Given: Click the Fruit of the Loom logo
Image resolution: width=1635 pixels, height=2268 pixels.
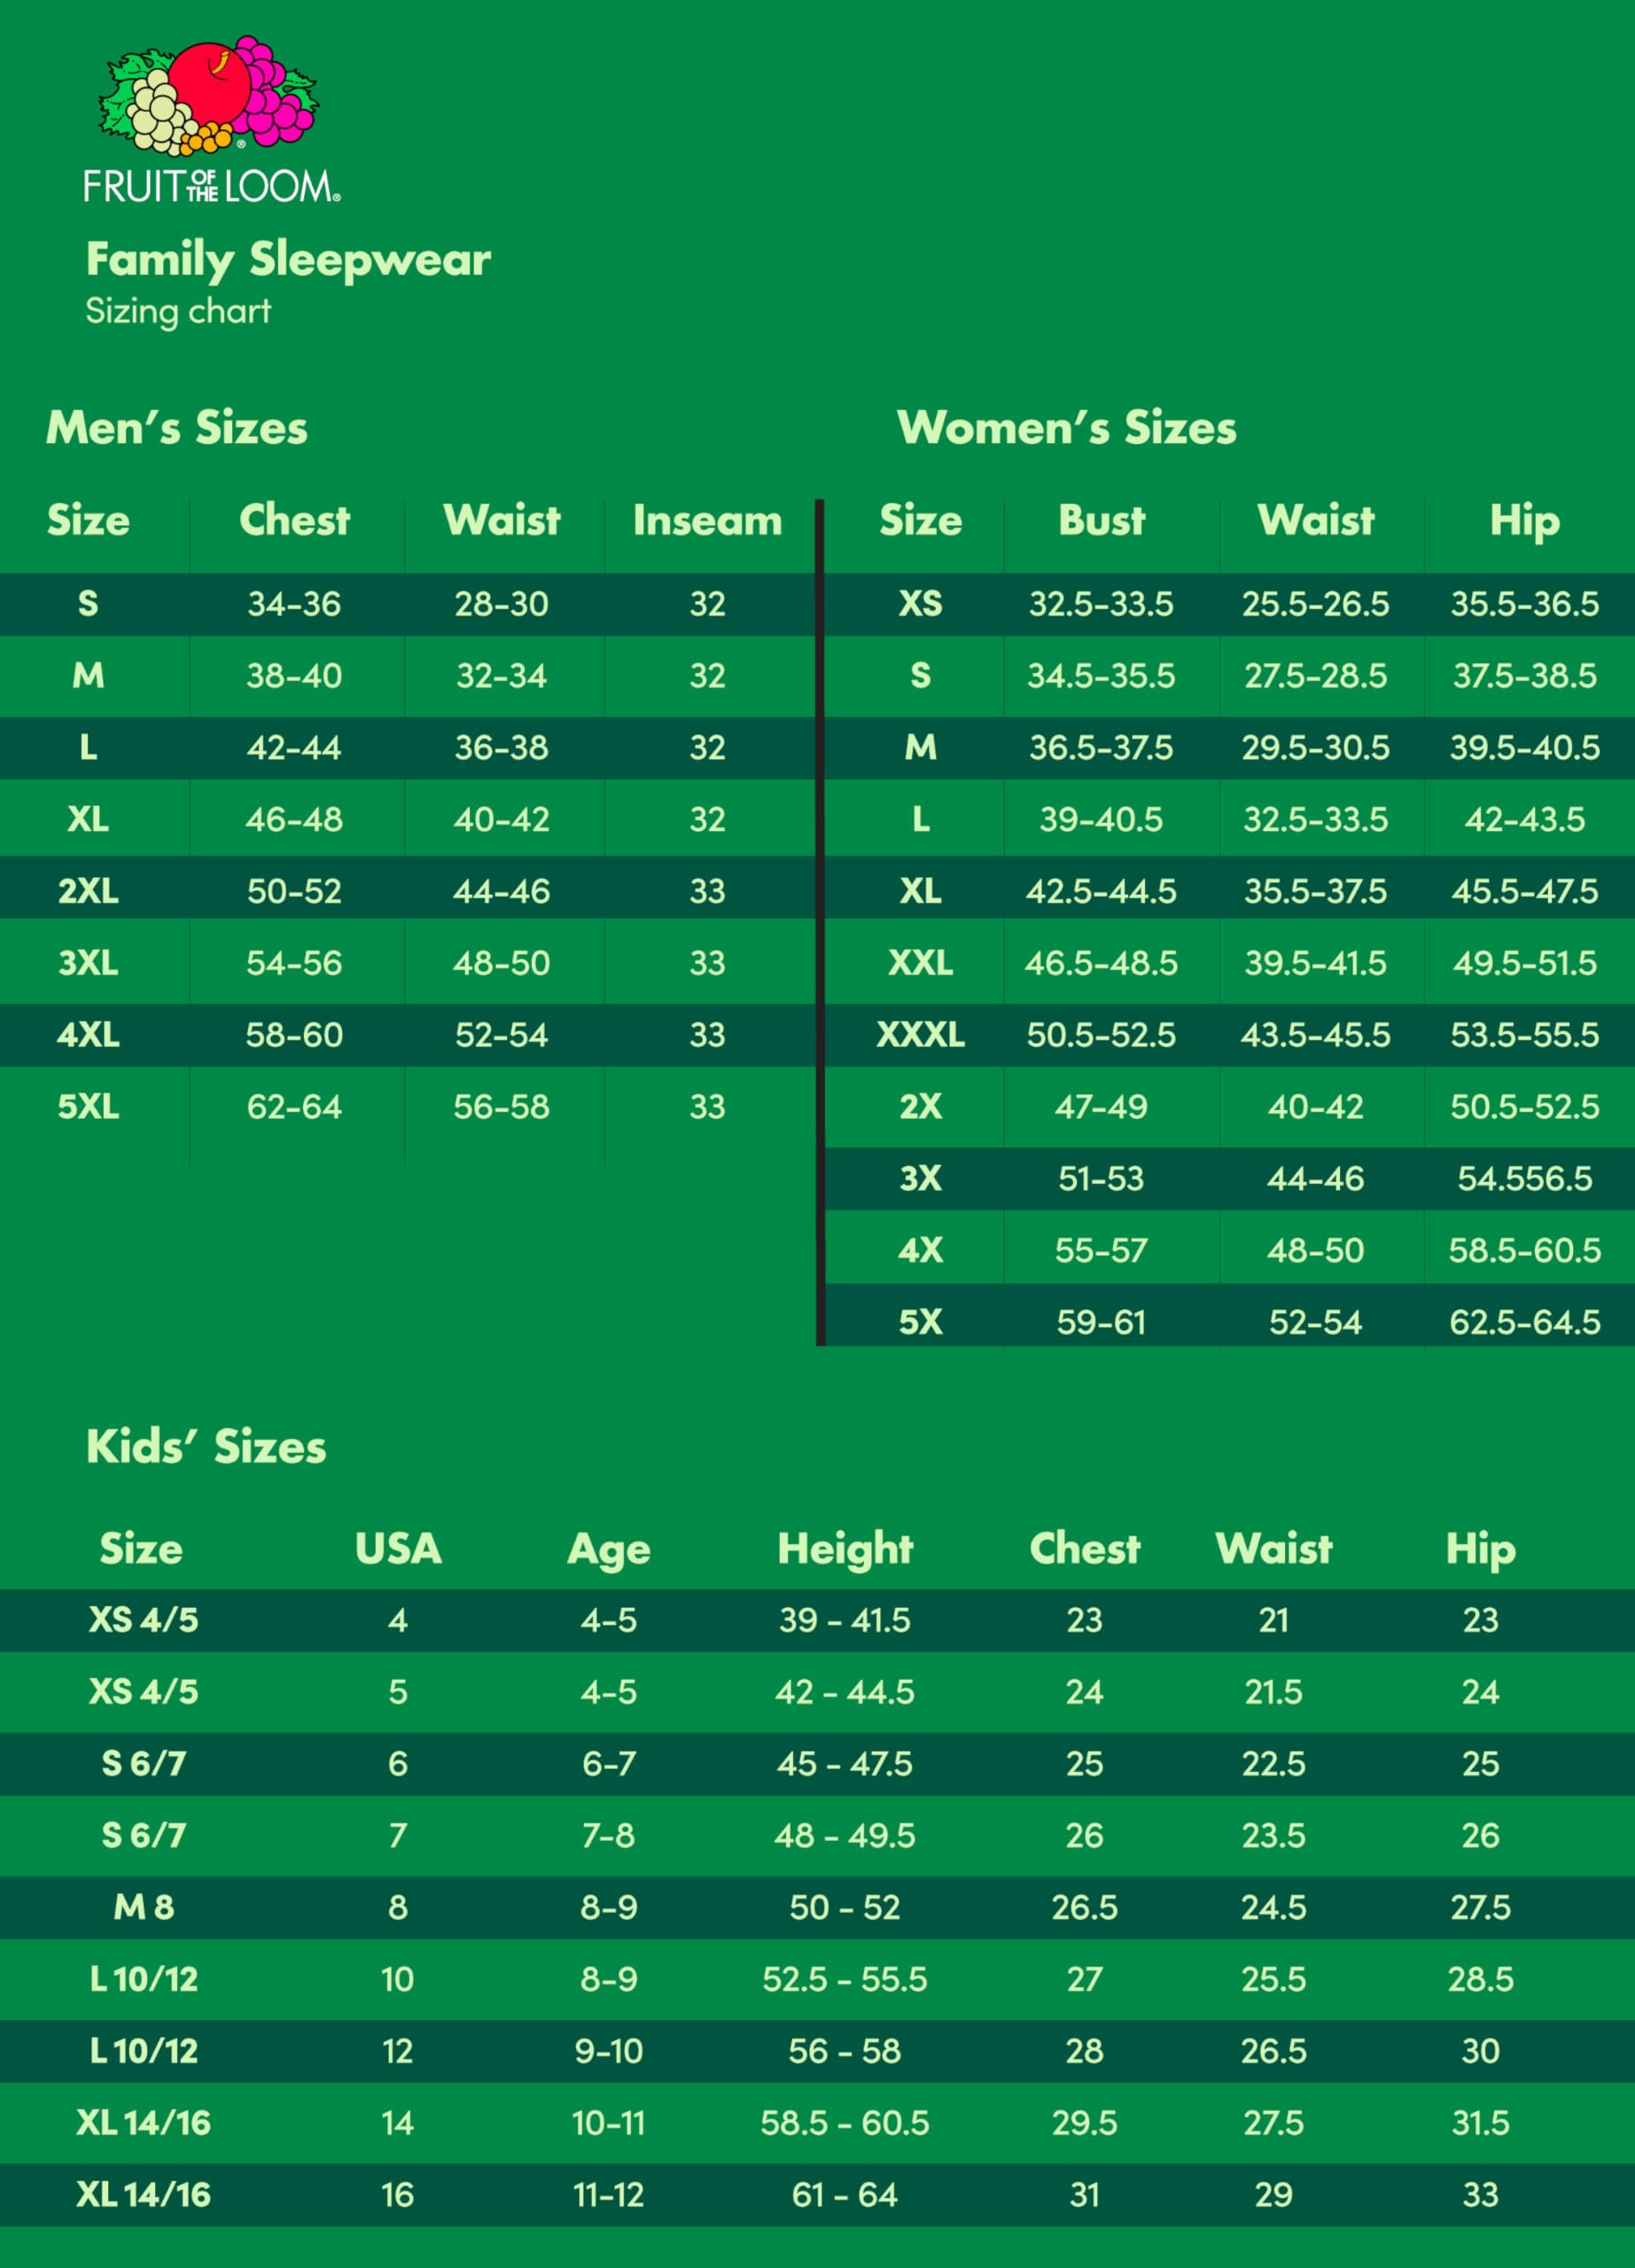Looking at the screenshot, I should pos(211,119).
